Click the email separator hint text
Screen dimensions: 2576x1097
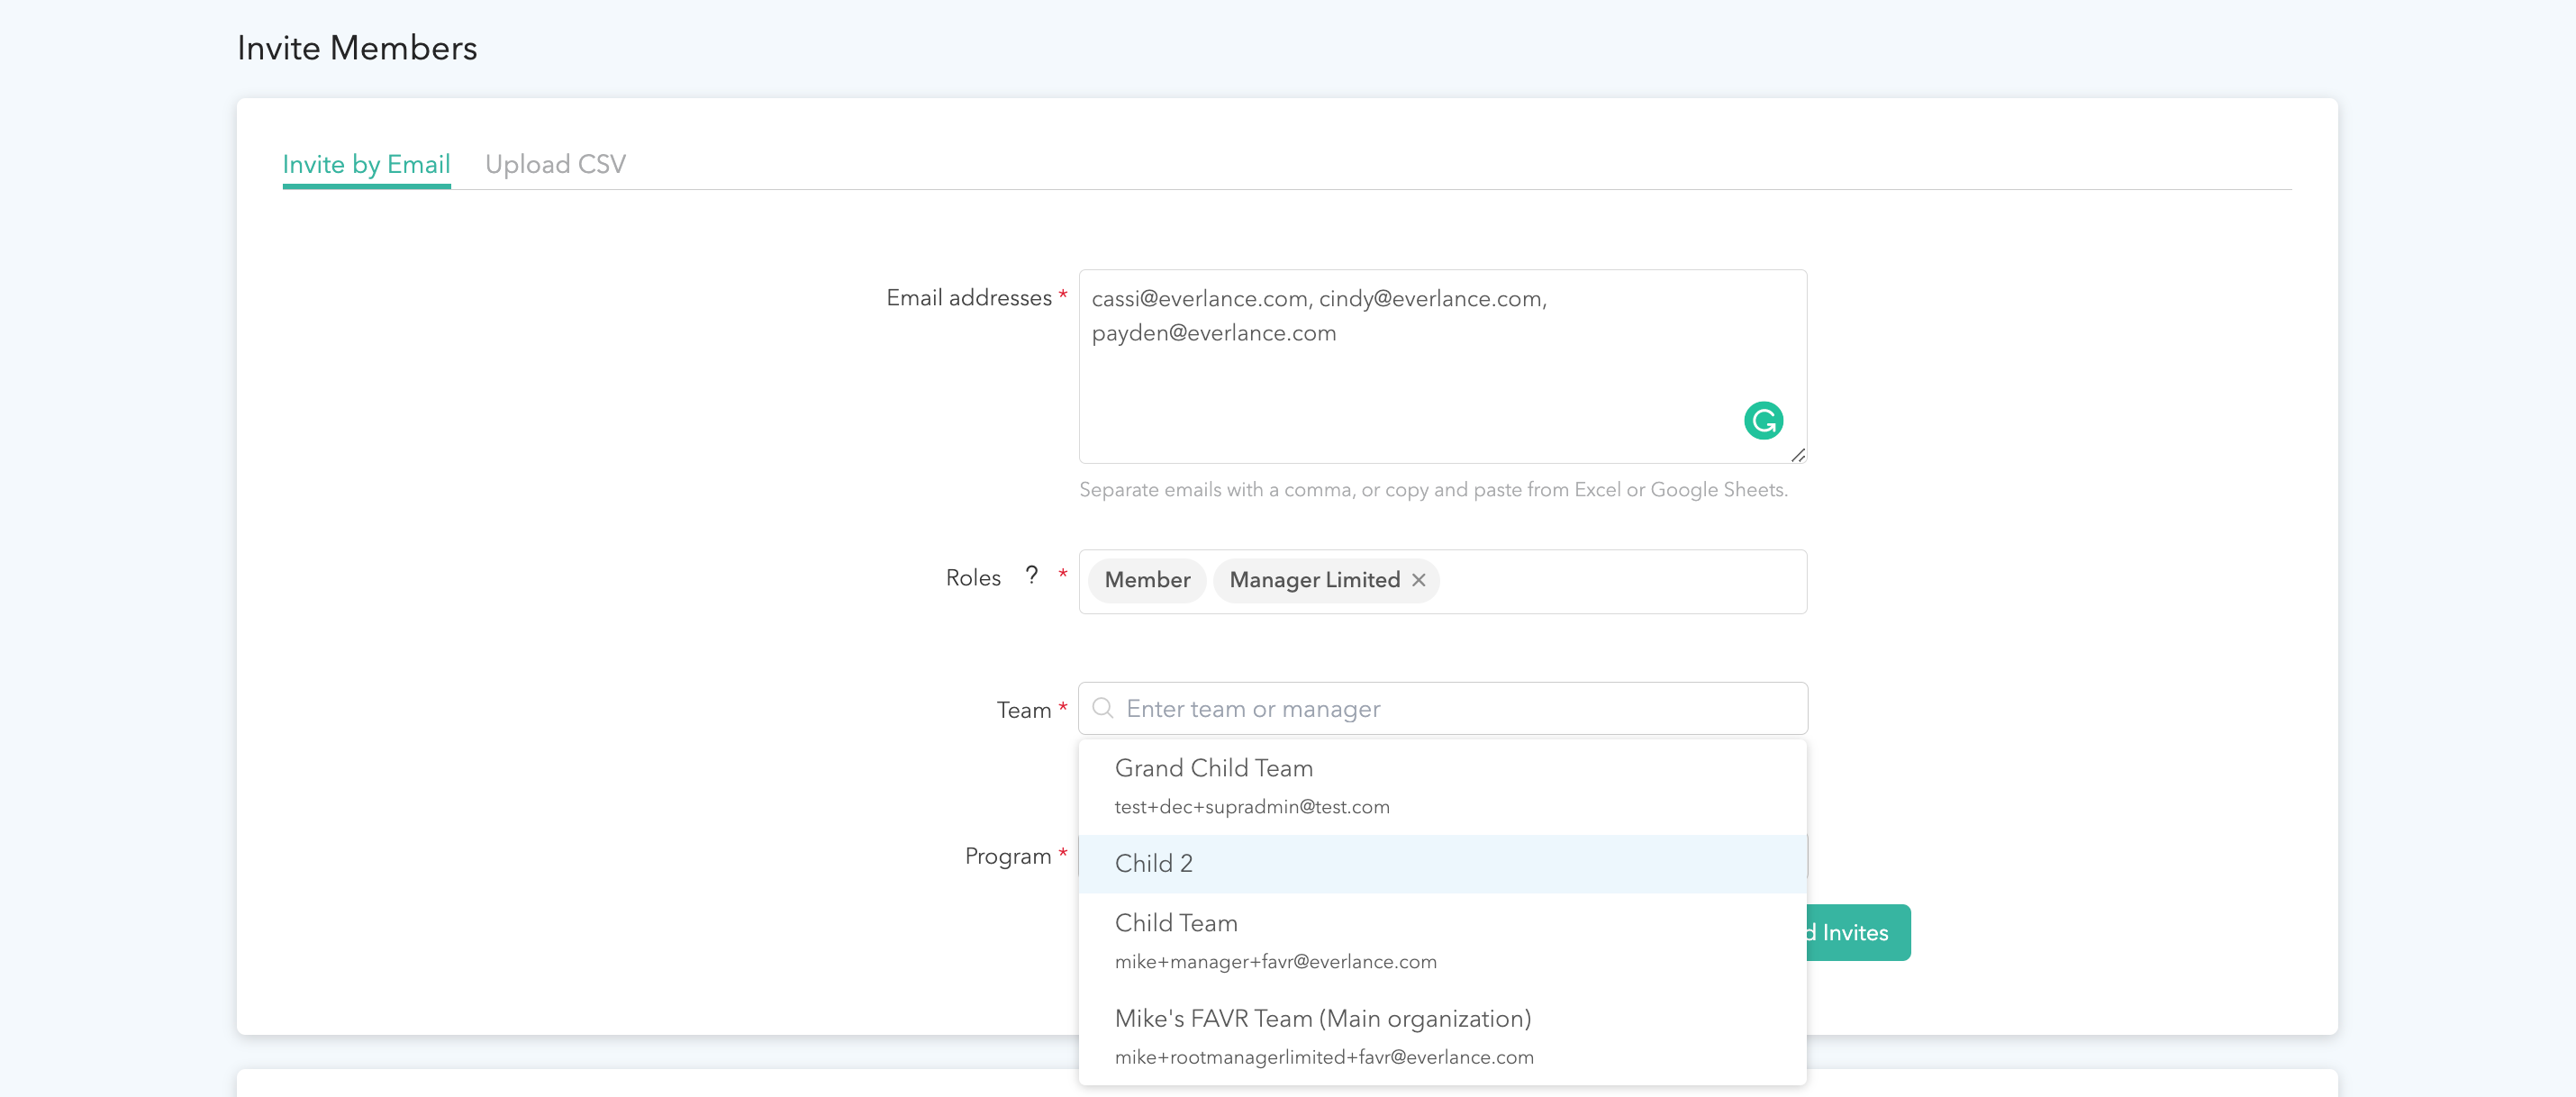[x=1432, y=490]
